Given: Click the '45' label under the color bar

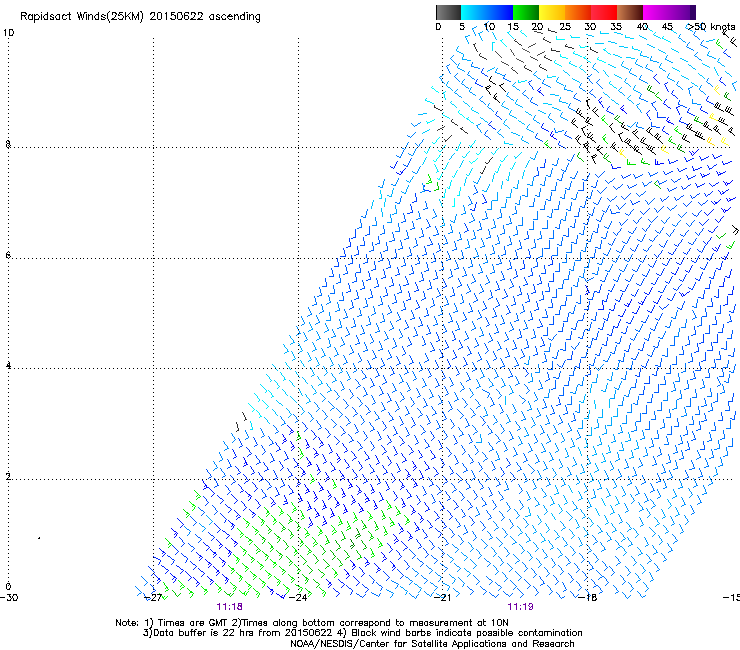Looking at the screenshot, I should [667, 27].
